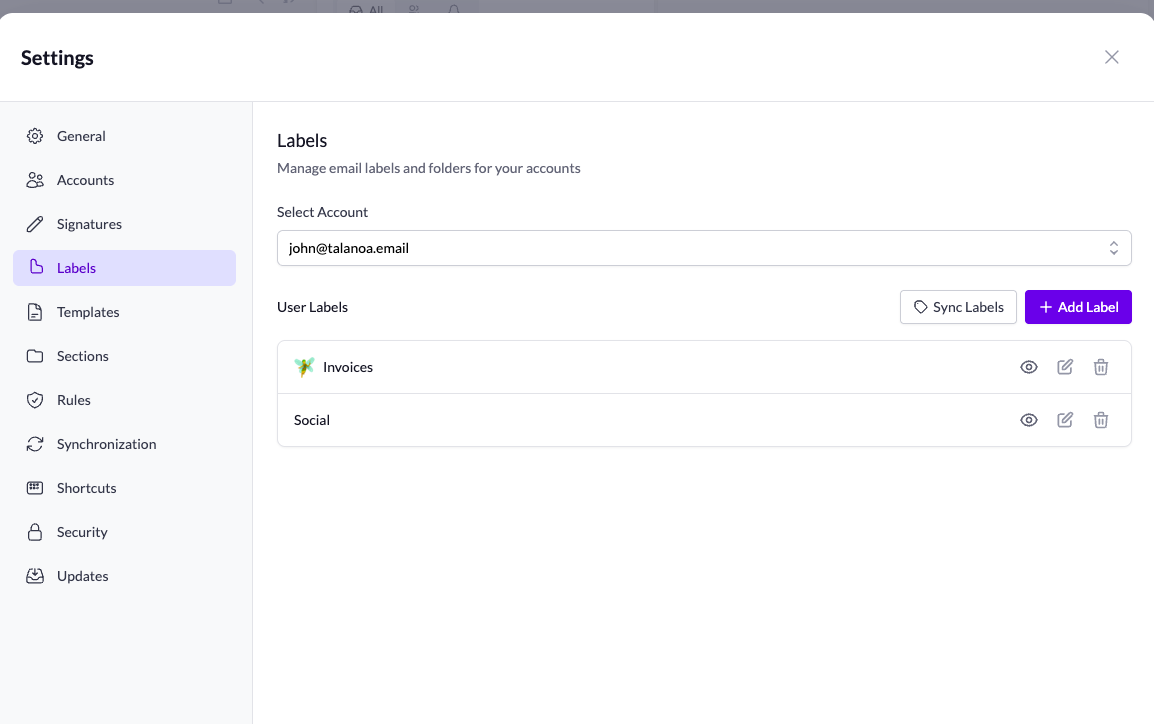The width and height of the screenshot is (1154, 724).
Task: Select the General settings entry
Action: click(81, 135)
